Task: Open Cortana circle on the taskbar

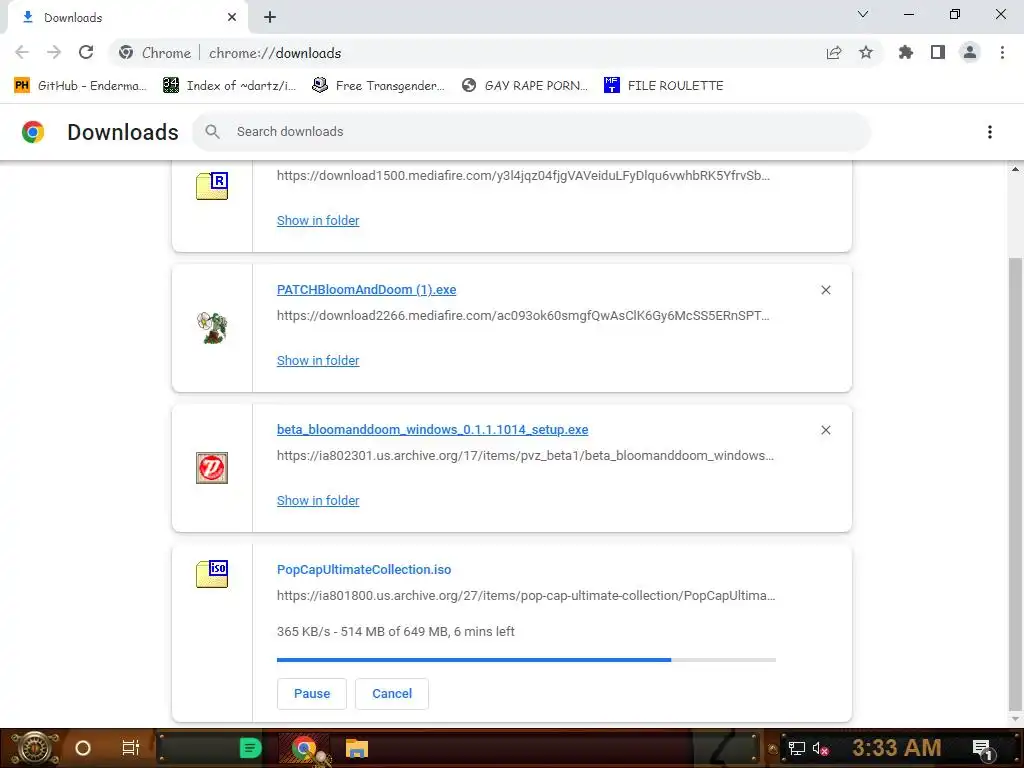Action: 82,748
